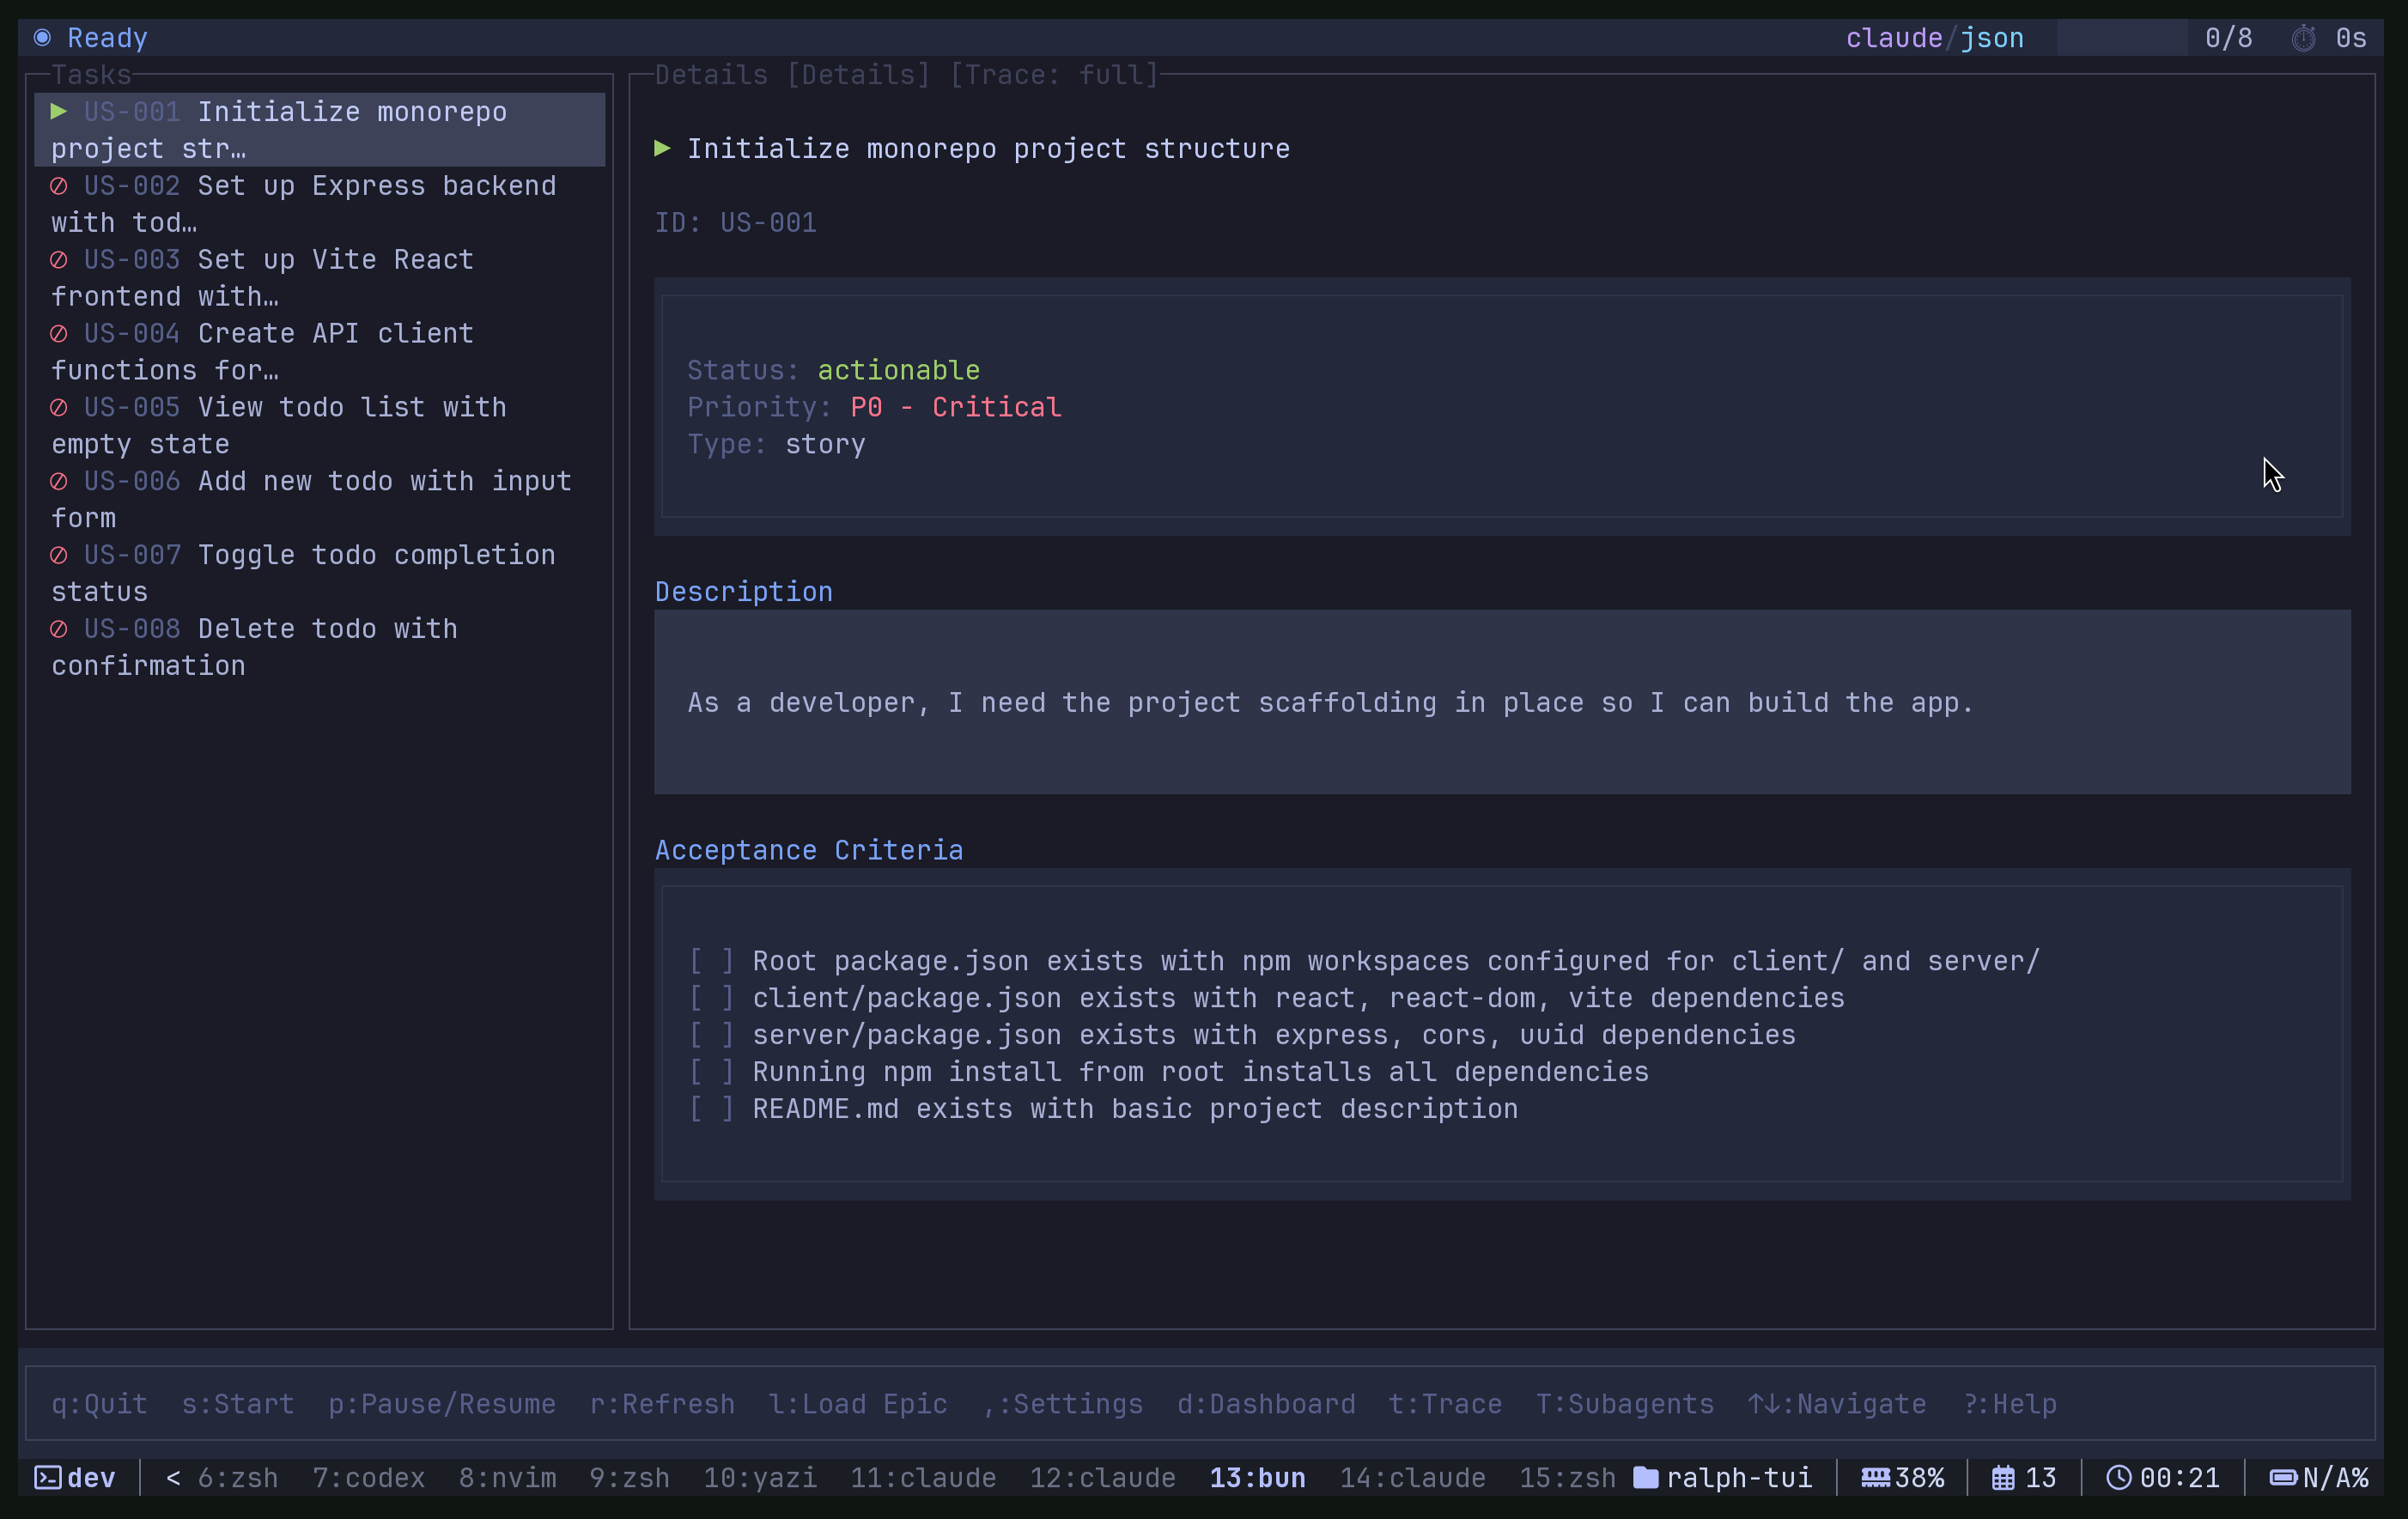Expand the triangle beside US-001 task
The width and height of the screenshot is (2408, 1519).
pyautogui.click(x=59, y=112)
